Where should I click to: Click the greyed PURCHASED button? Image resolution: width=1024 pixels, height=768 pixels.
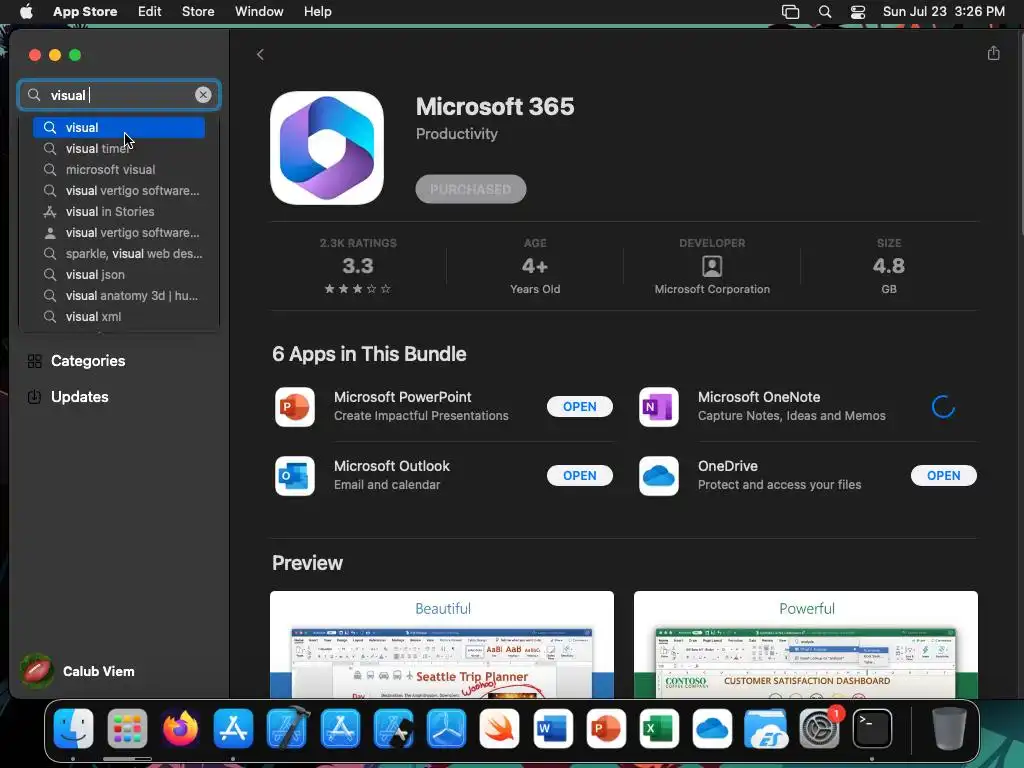pos(470,189)
